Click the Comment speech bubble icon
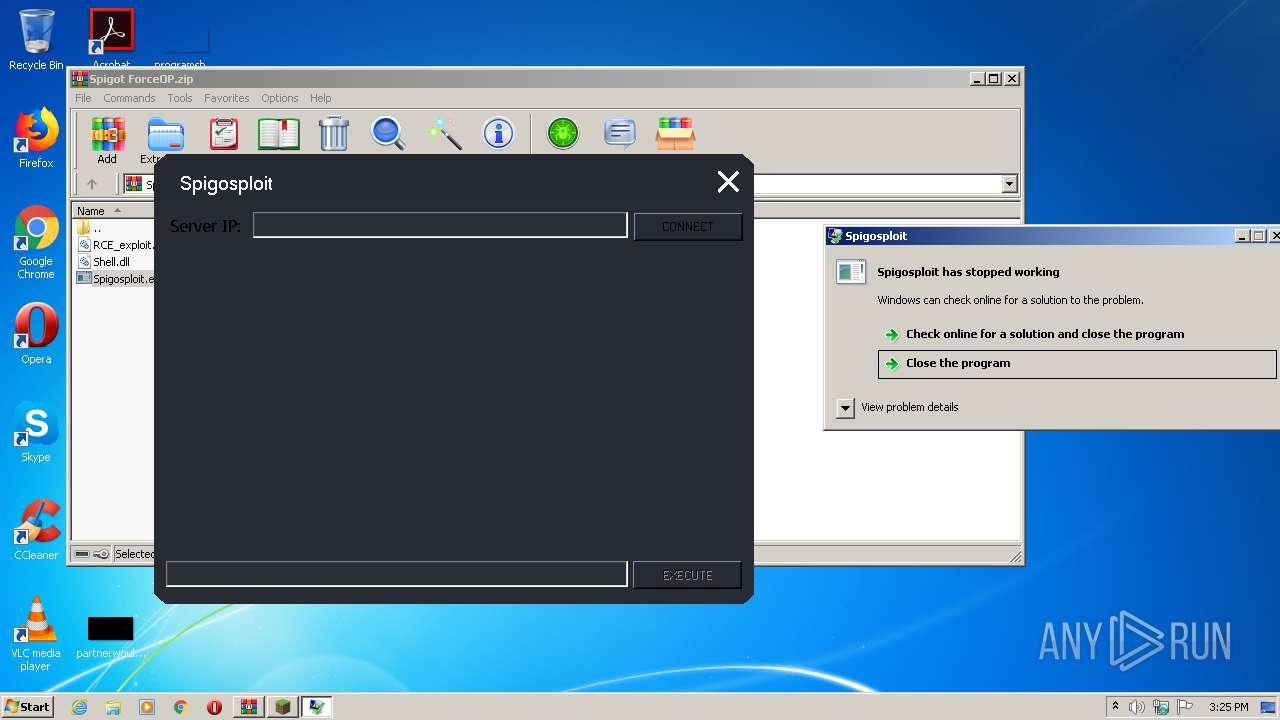 click(x=620, y=134)
